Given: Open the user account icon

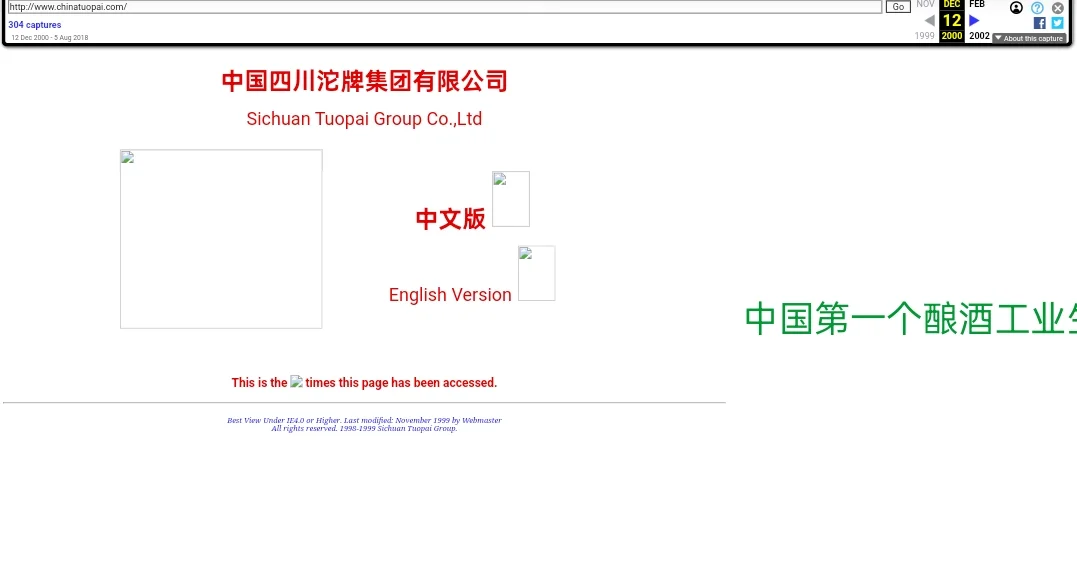Looking at the screenshot, I should tap(1016, 8).
